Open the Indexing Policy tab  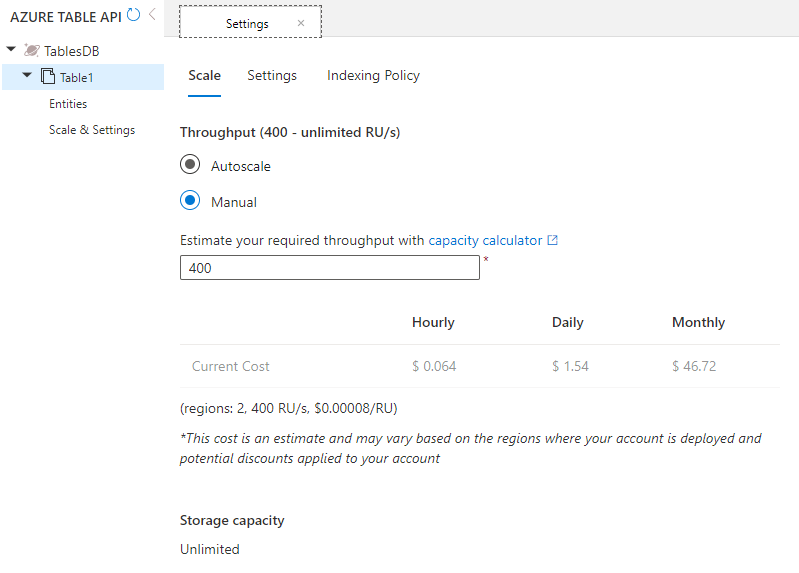(x=373, y=76)
